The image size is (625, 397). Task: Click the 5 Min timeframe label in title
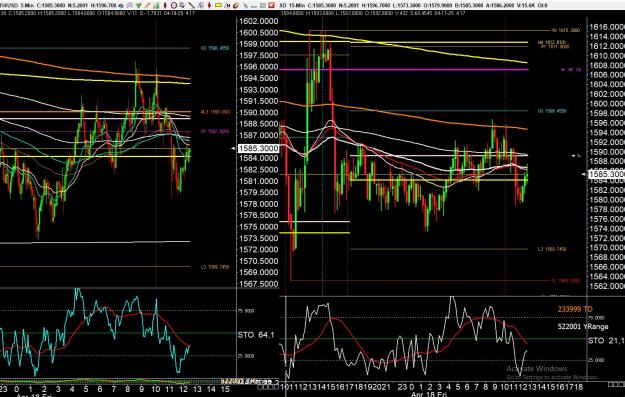coord(27,5)
